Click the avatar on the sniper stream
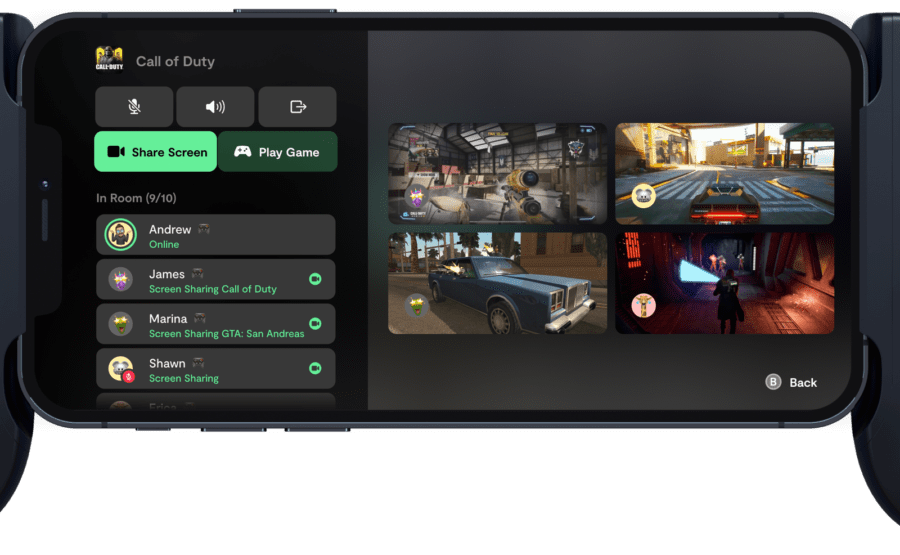The width and height of the screenshot is (900, 555). tap(417, 197)
